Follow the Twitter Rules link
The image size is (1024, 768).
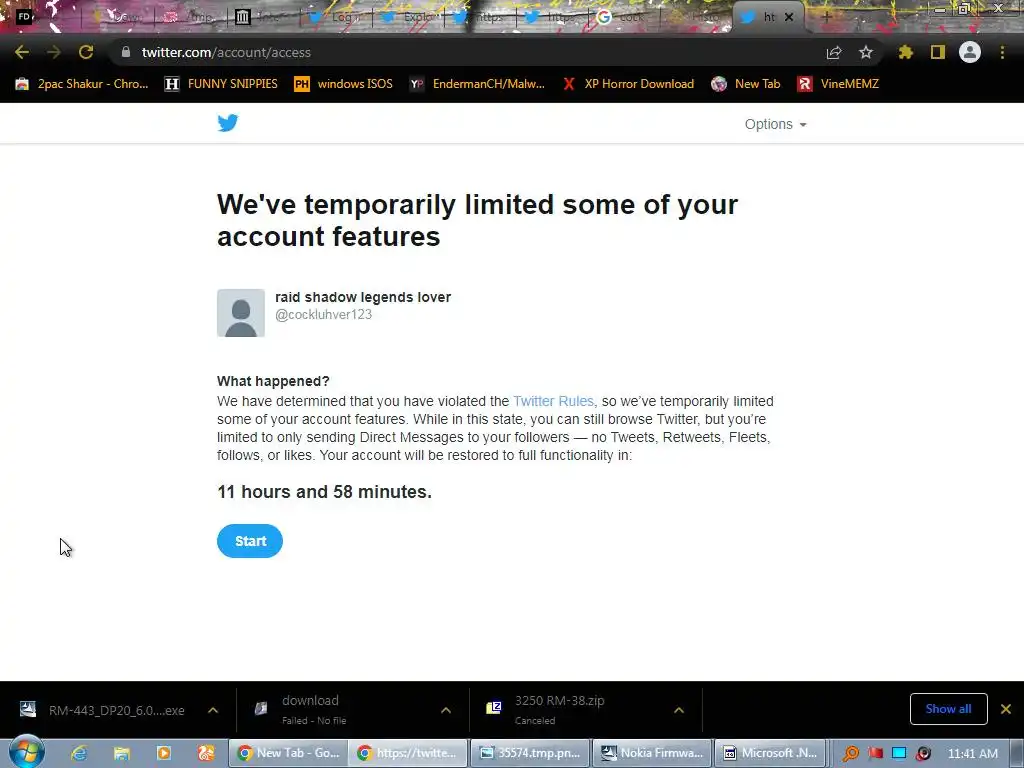click(553, 401)
